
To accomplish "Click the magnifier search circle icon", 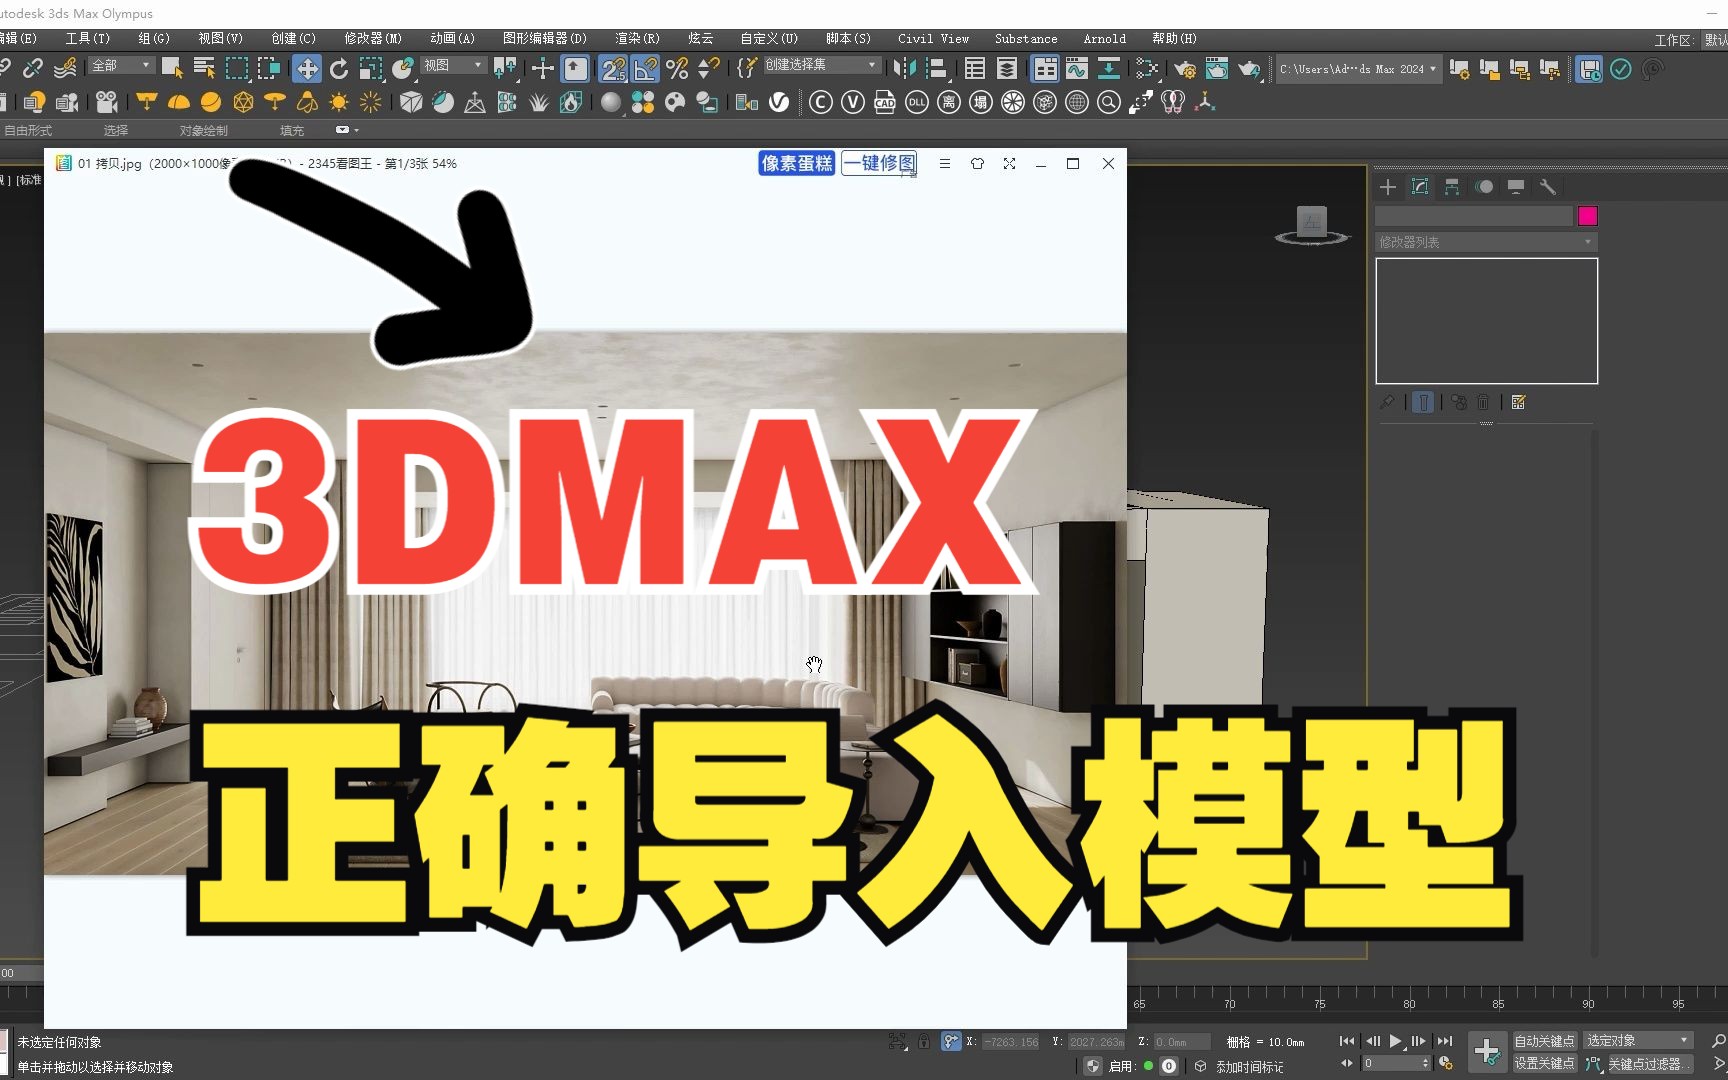I will (x=1109, y=102).
